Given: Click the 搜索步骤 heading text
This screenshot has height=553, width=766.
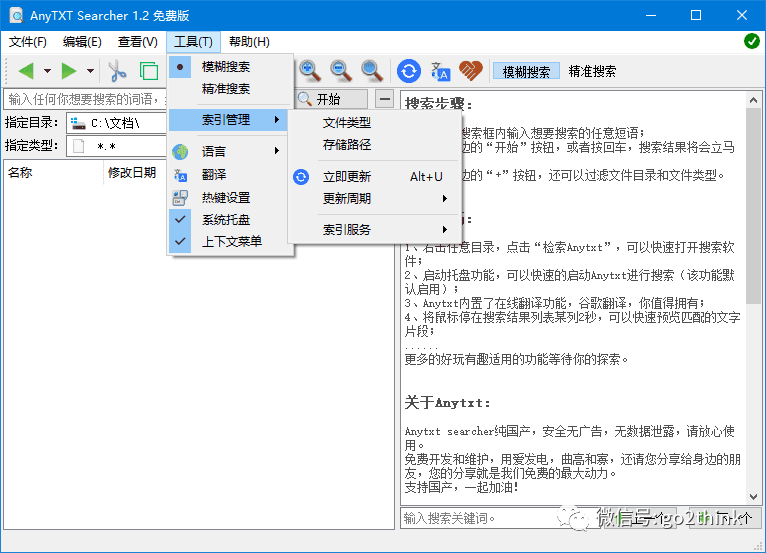Looking at the screenshot, I should [438, 103].
